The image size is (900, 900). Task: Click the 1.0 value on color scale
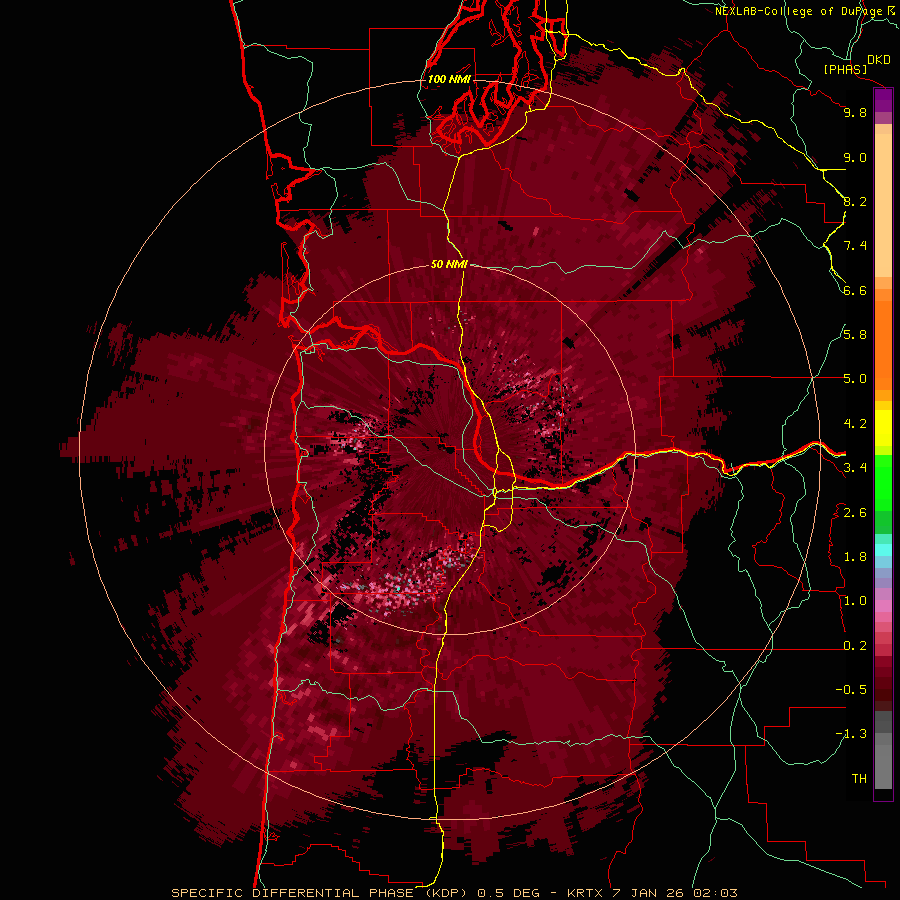[x=855, y=601]
